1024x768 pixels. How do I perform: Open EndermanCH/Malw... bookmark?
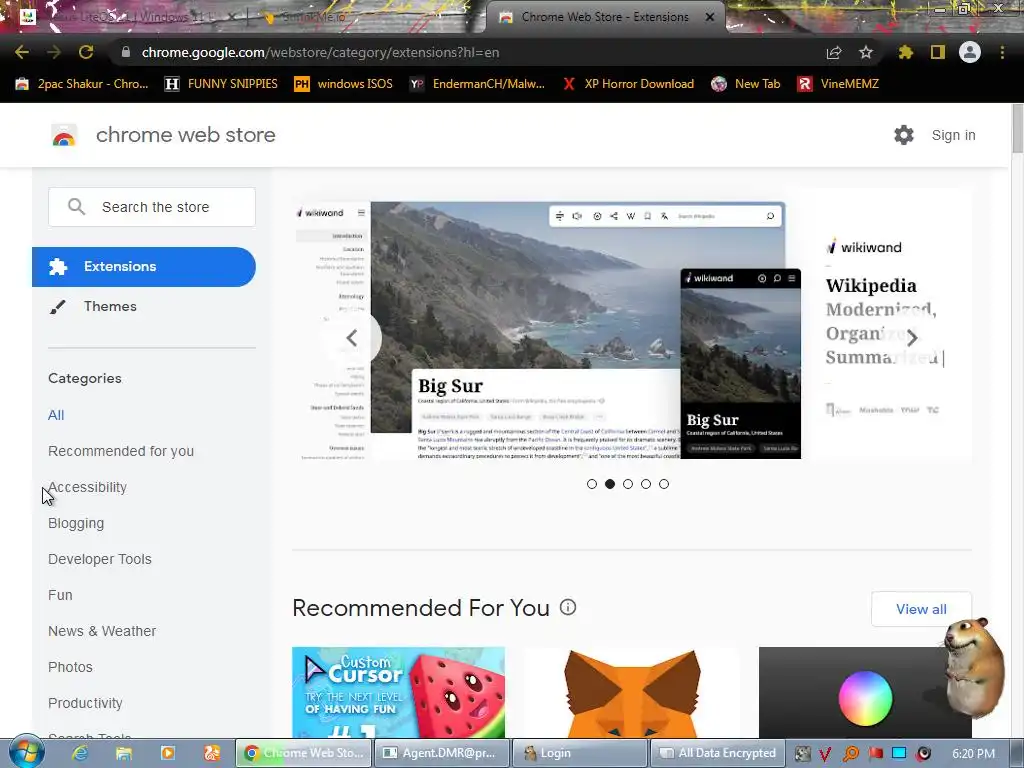pyautogui.click(x=477, y=84)
